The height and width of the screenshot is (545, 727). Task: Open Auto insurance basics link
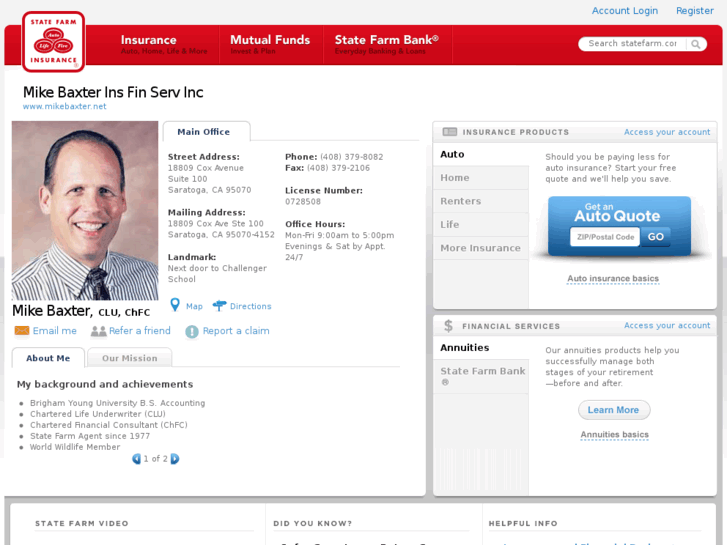(x=613, y=279)
